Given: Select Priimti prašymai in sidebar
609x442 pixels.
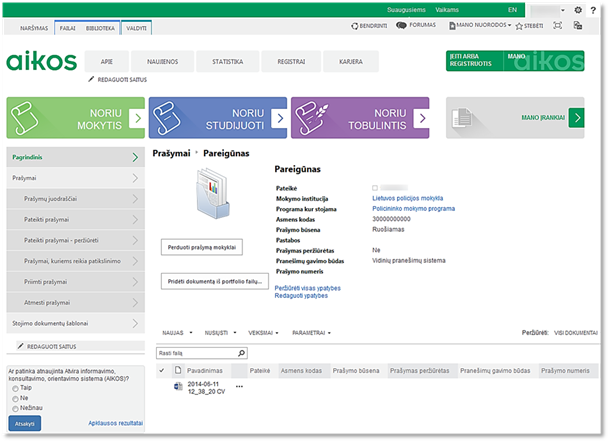Looking at the screenshot, I should pos(76,282).
